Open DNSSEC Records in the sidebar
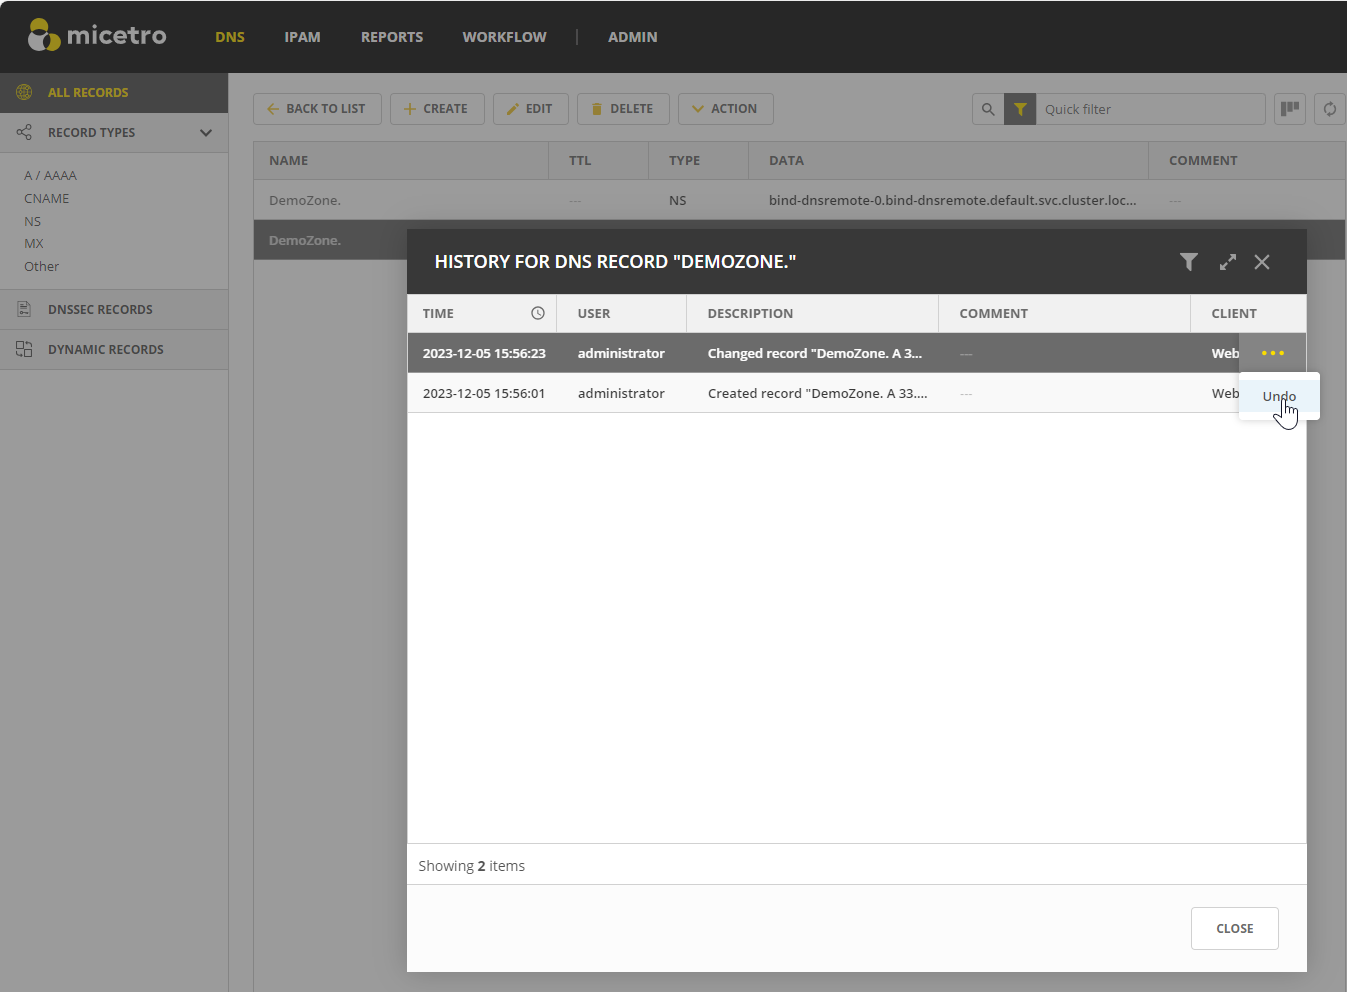Screen dimensions: 1347x992 pos(100,310)
